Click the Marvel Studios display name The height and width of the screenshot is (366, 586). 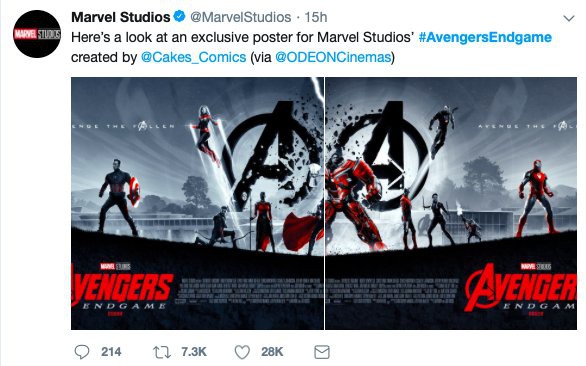(120, 17)
